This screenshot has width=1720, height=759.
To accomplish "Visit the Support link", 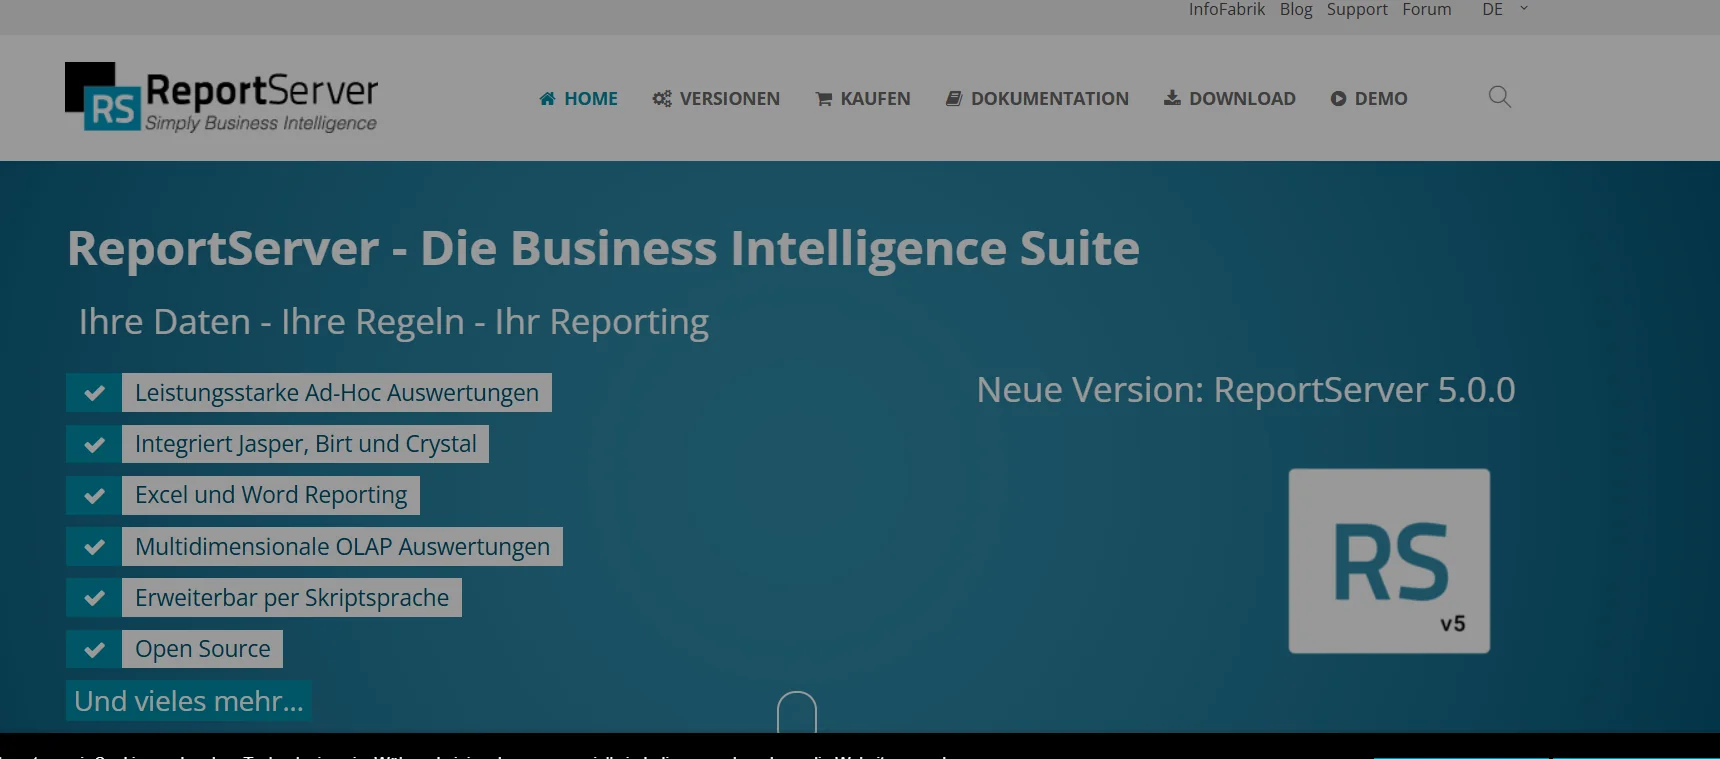I will tap(1357, 9).
